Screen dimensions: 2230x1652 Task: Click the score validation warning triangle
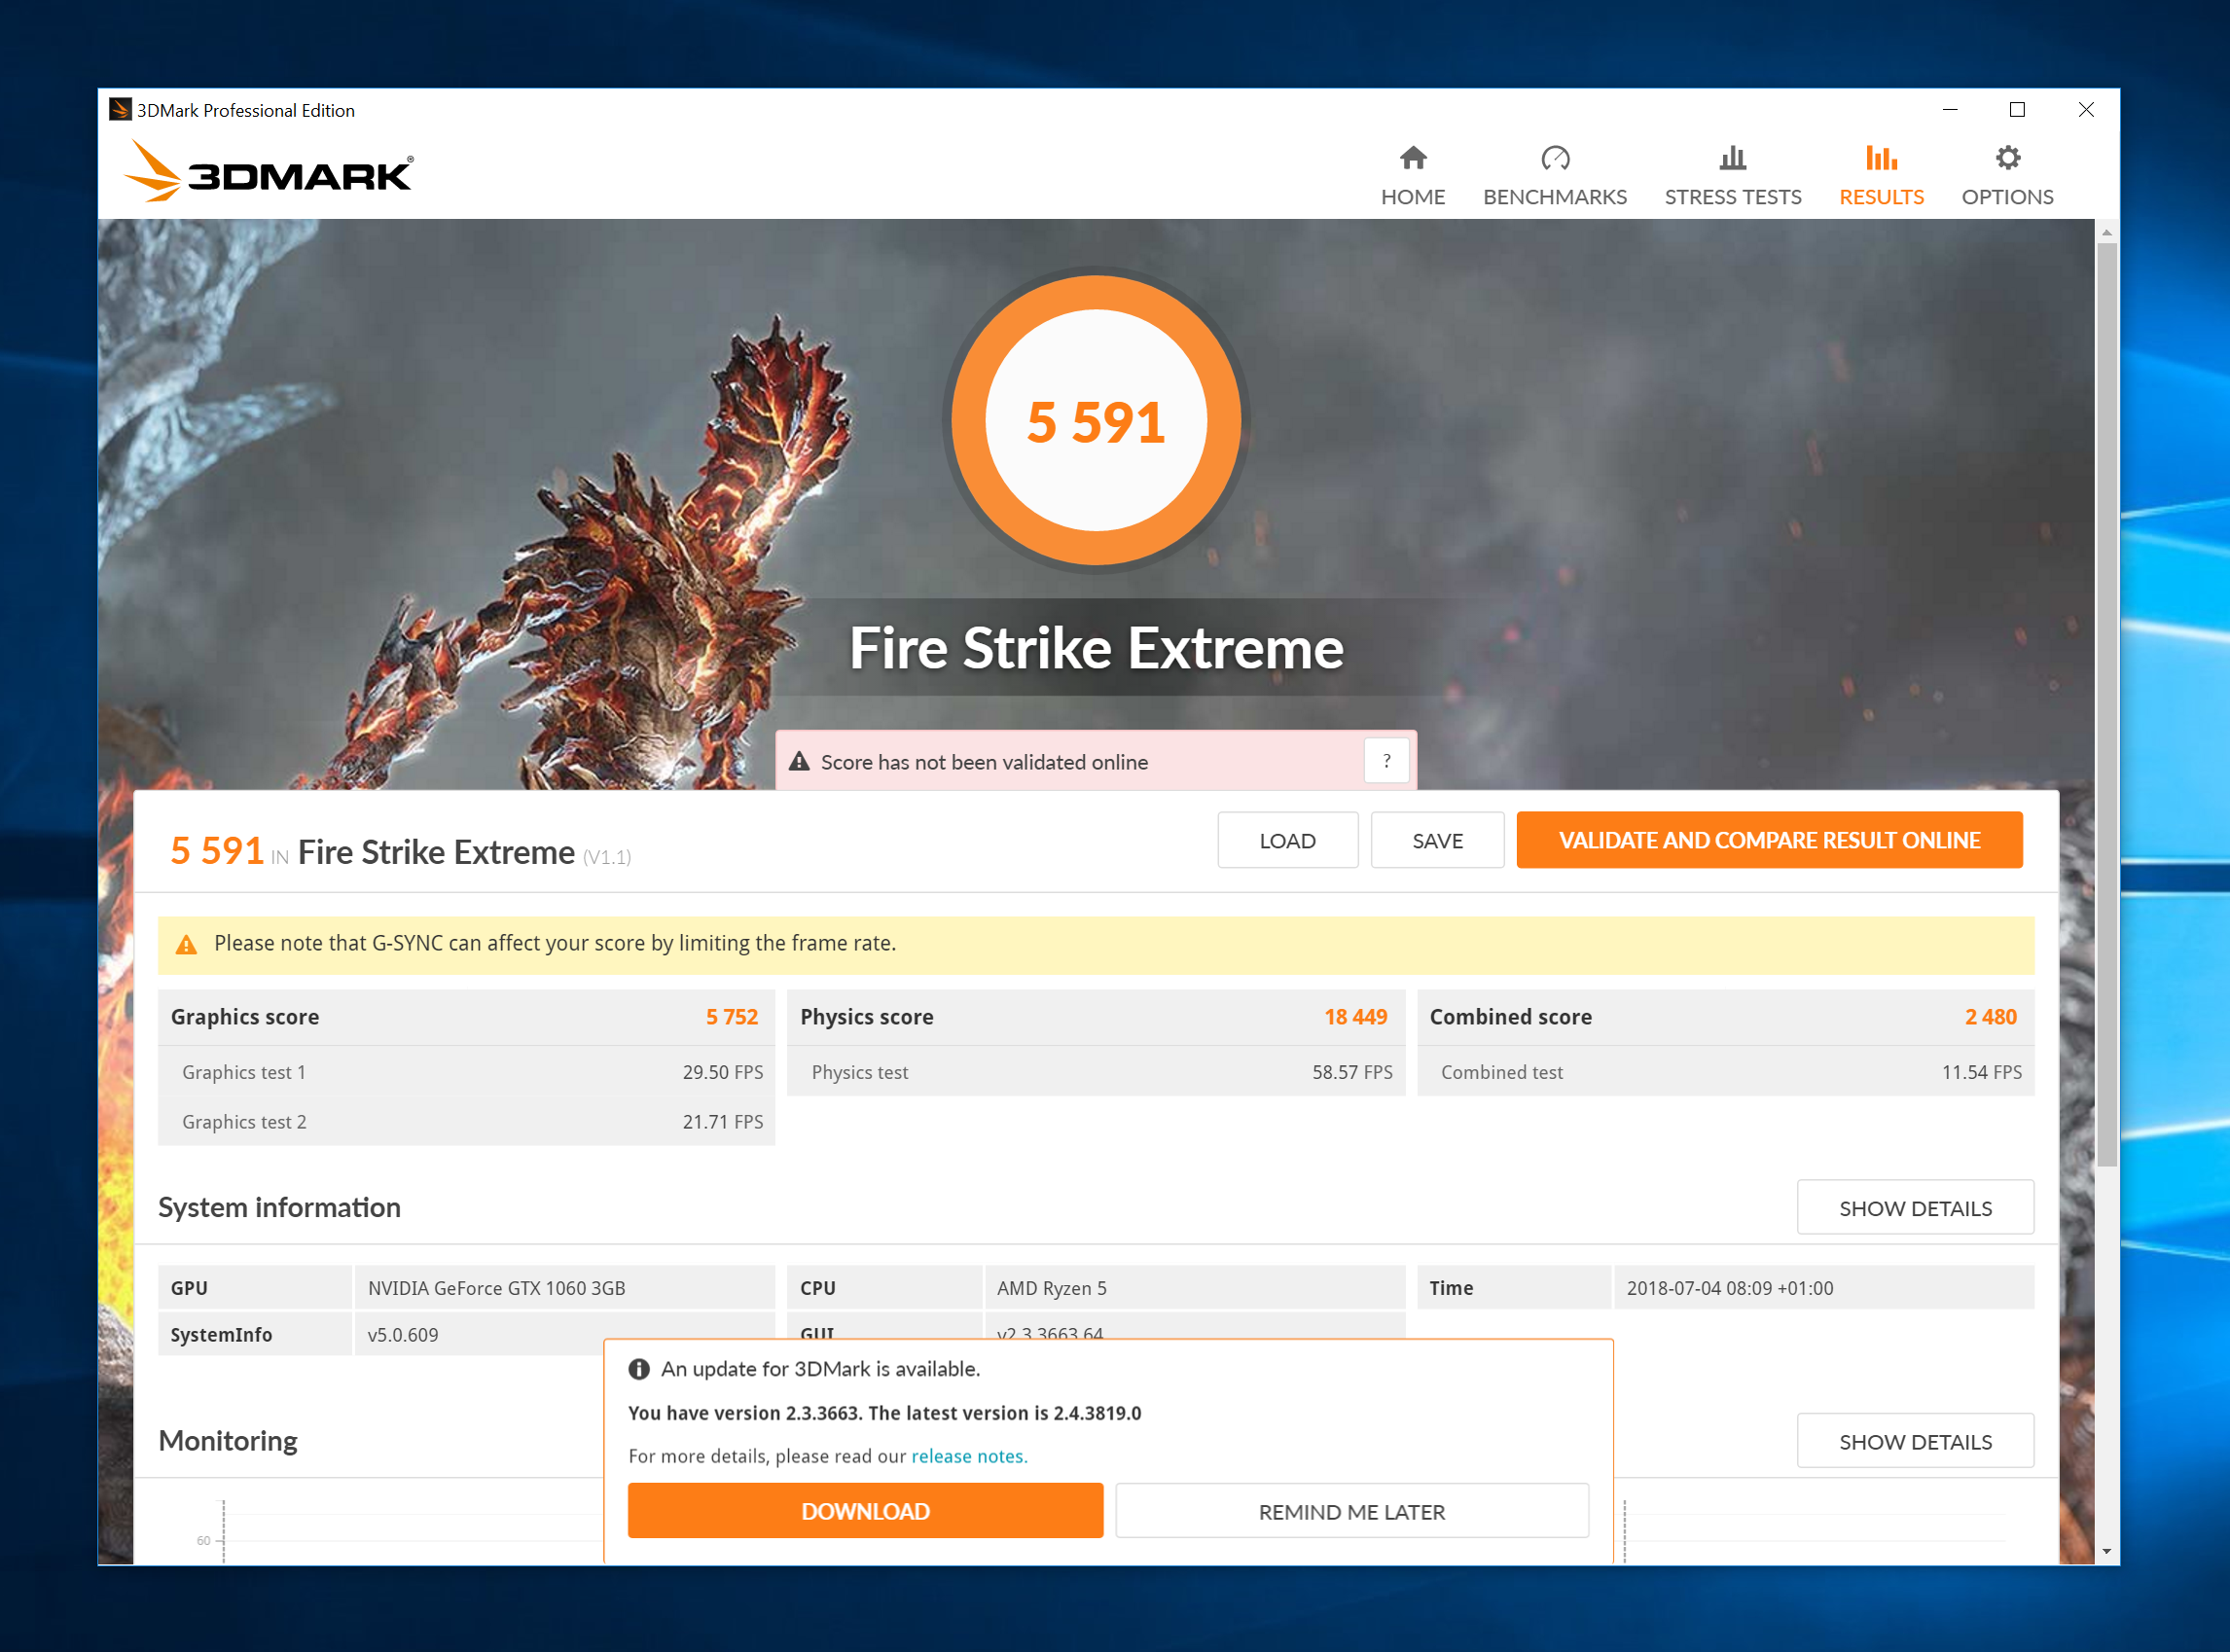pos(799,762)
